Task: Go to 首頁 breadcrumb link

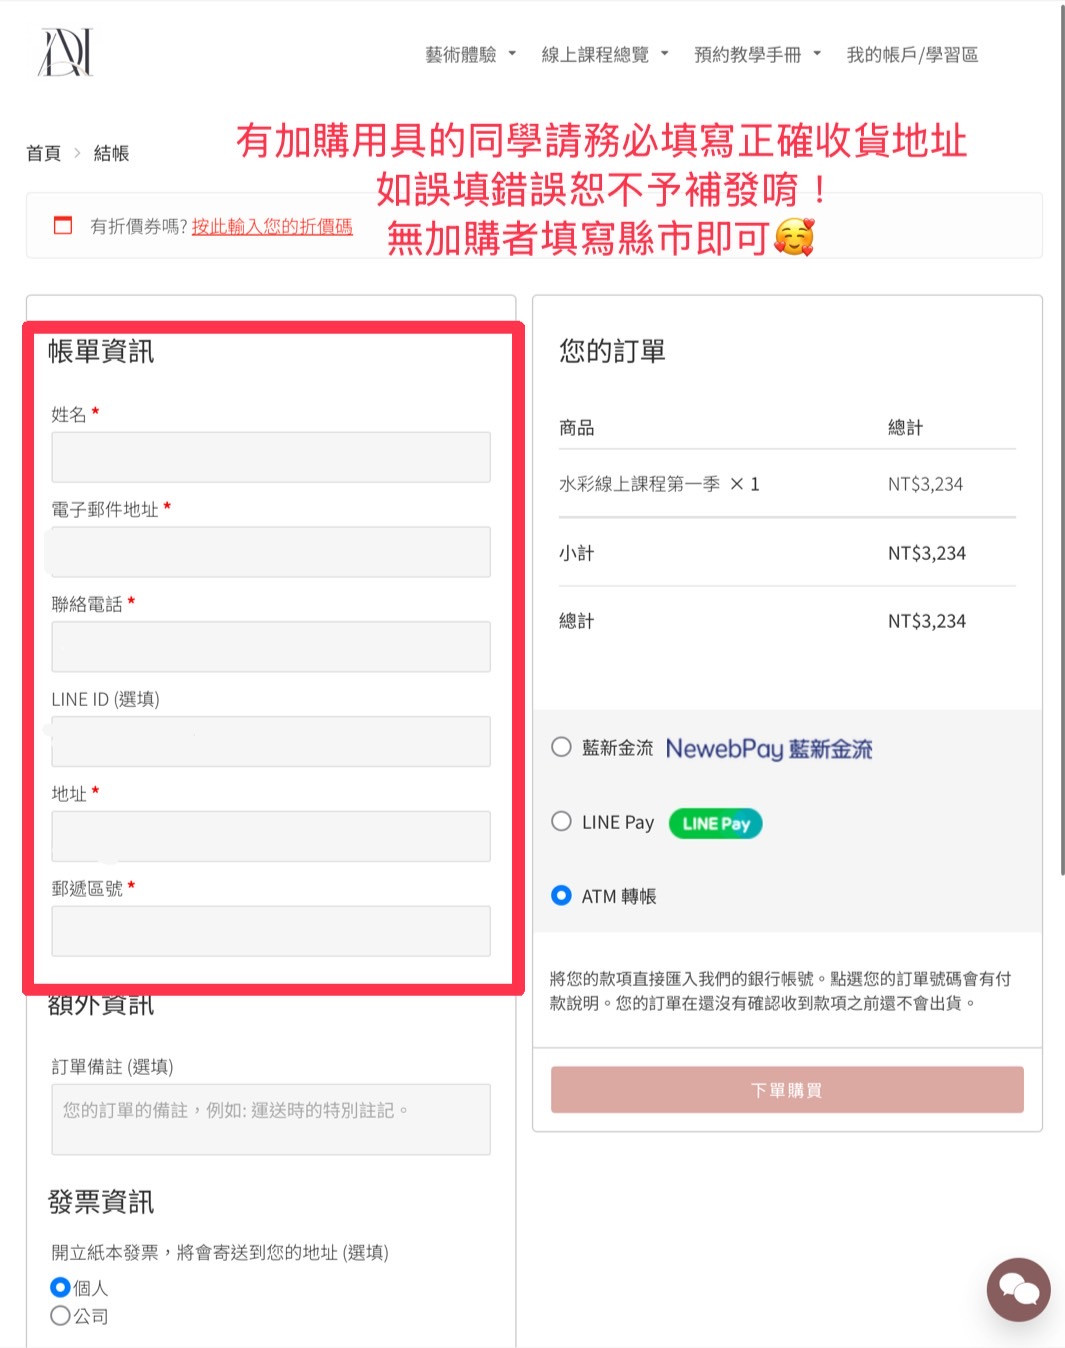Action: 43,153
